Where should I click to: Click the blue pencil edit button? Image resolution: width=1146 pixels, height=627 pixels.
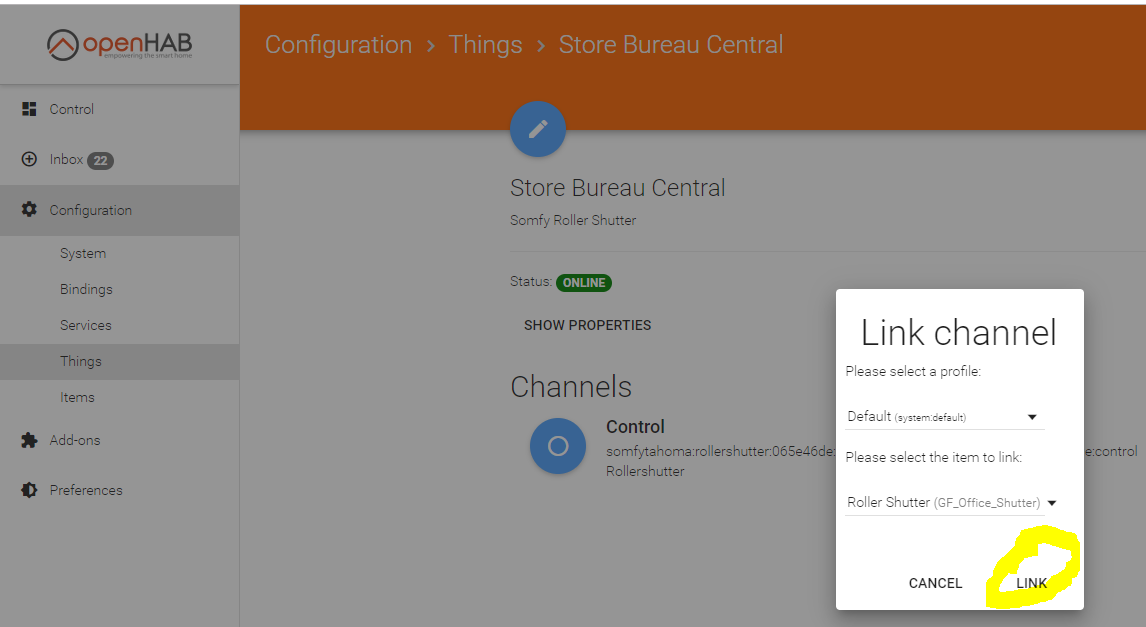[x=538, y=129]
